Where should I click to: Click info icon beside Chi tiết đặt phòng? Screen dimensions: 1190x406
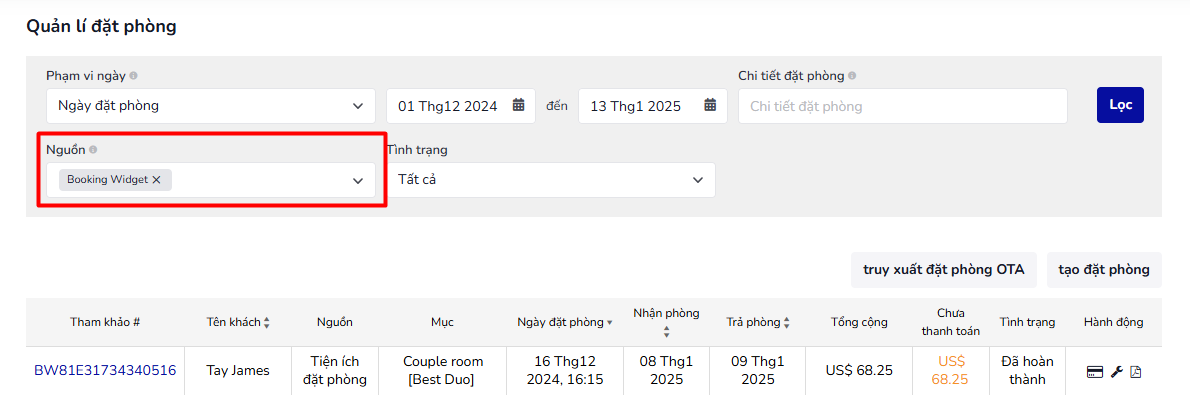(x=852, y=76)
